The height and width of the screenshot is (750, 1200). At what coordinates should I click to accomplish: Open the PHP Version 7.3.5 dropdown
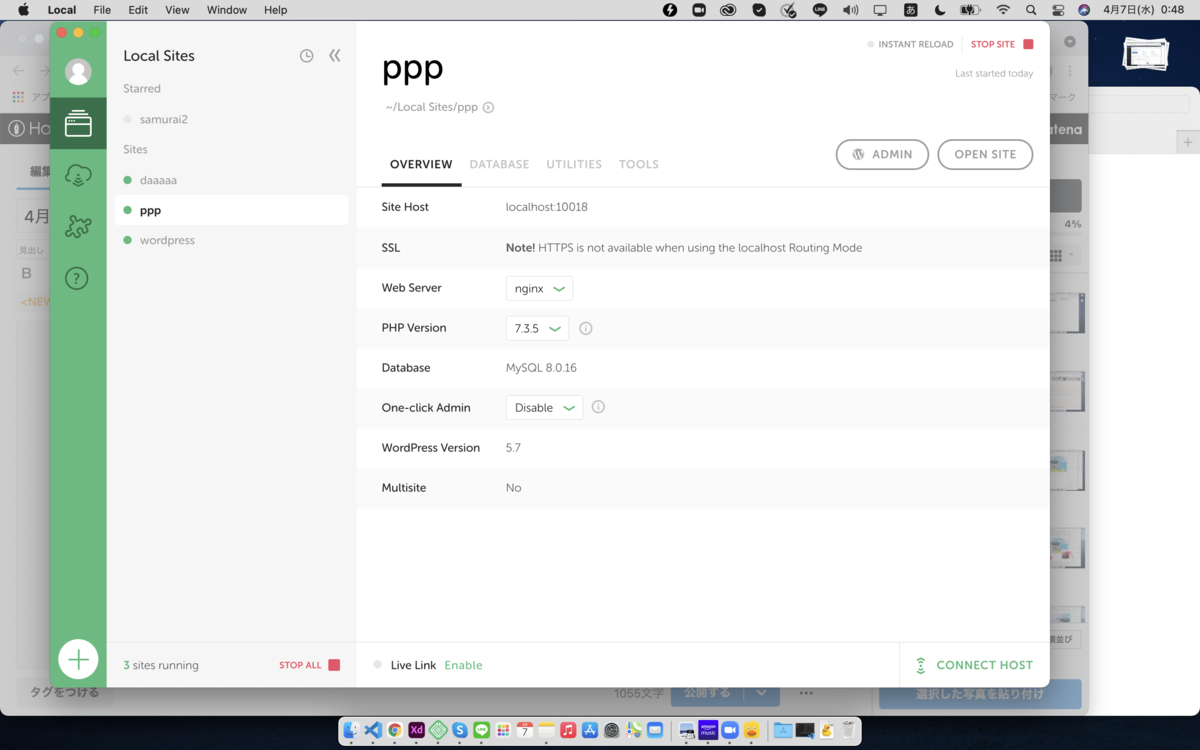click(x=537, y=328)
